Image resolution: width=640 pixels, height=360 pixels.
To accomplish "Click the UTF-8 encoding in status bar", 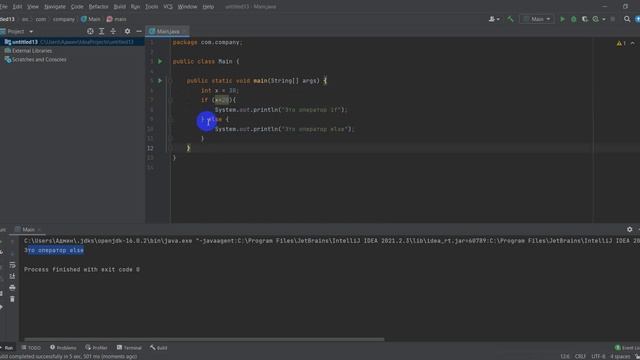I will click(598, 356).
